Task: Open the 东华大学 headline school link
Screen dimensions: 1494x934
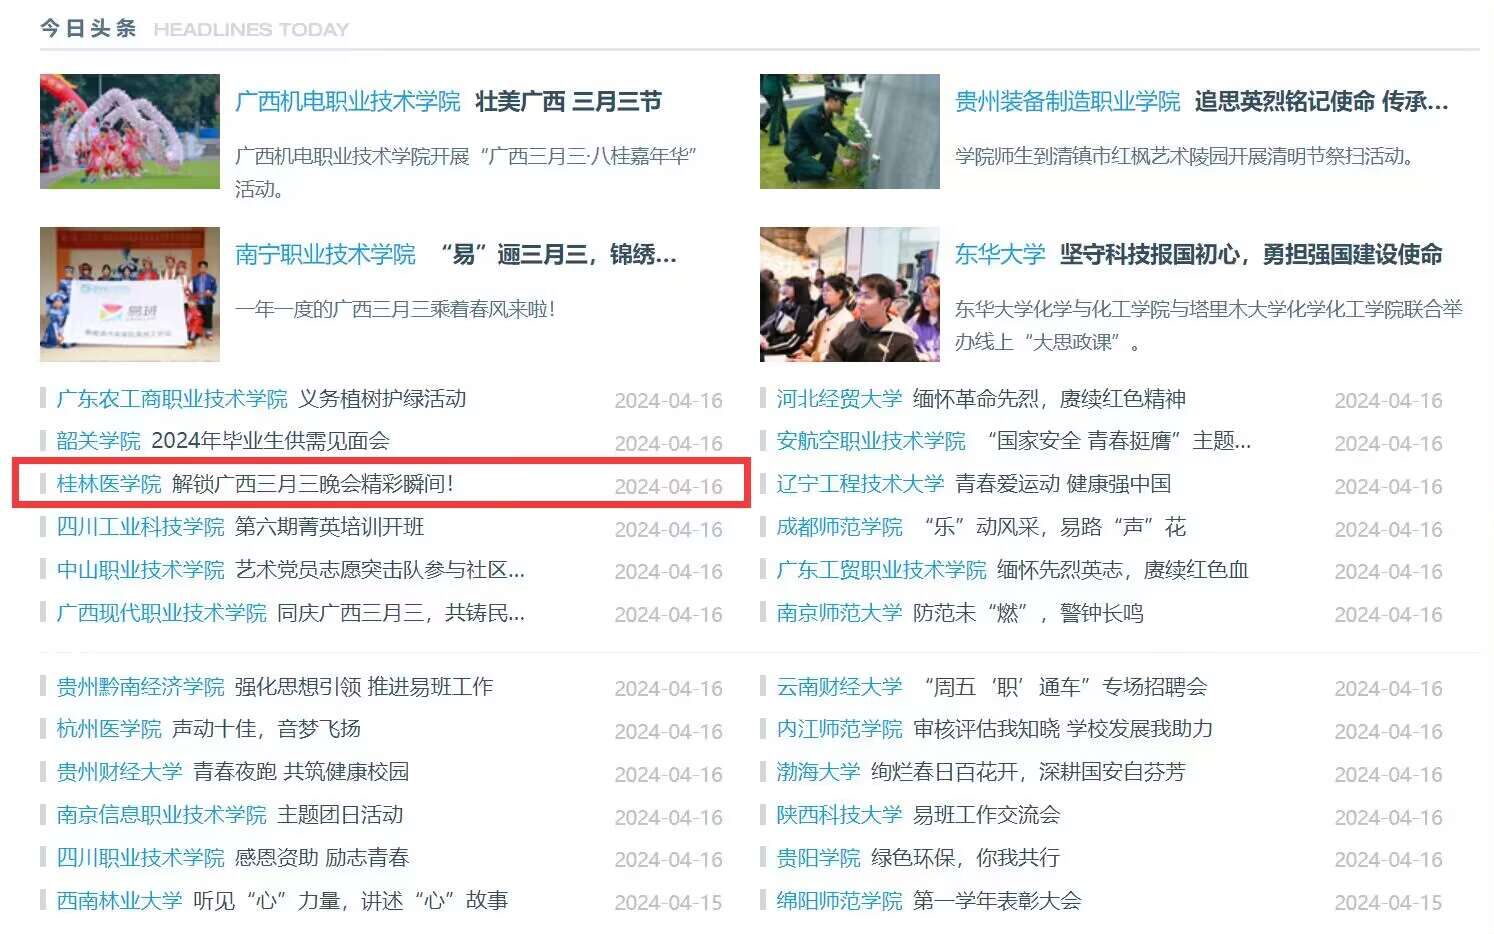Action: click(x=999, y=255)
